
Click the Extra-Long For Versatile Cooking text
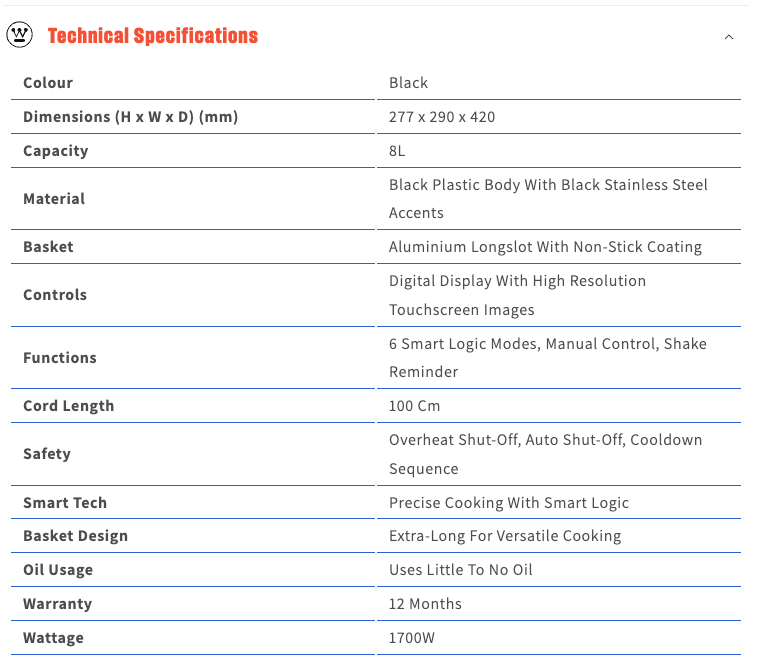click(x=505, y=536)
